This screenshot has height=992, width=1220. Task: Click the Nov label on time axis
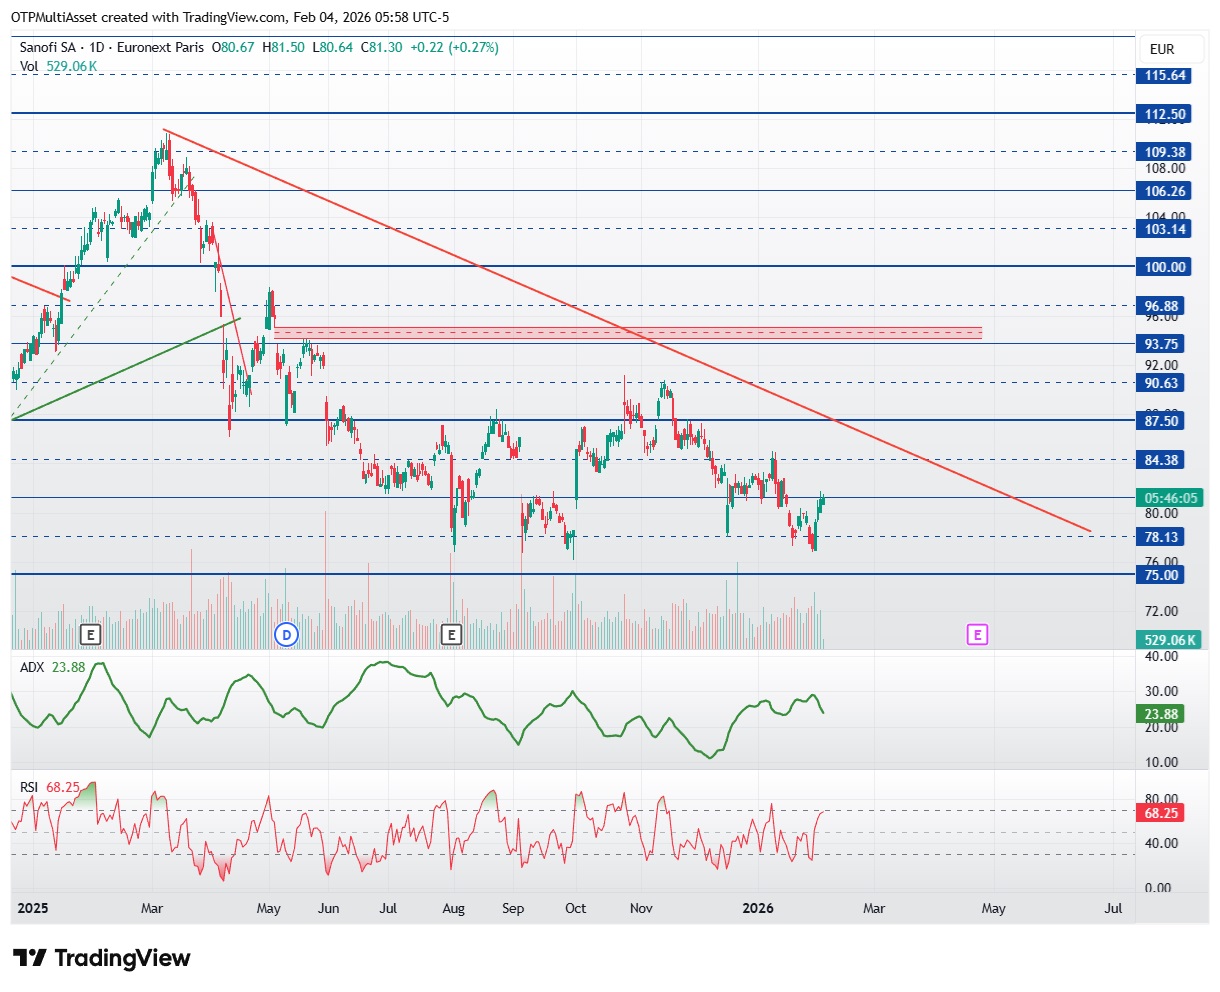(641, 909)
